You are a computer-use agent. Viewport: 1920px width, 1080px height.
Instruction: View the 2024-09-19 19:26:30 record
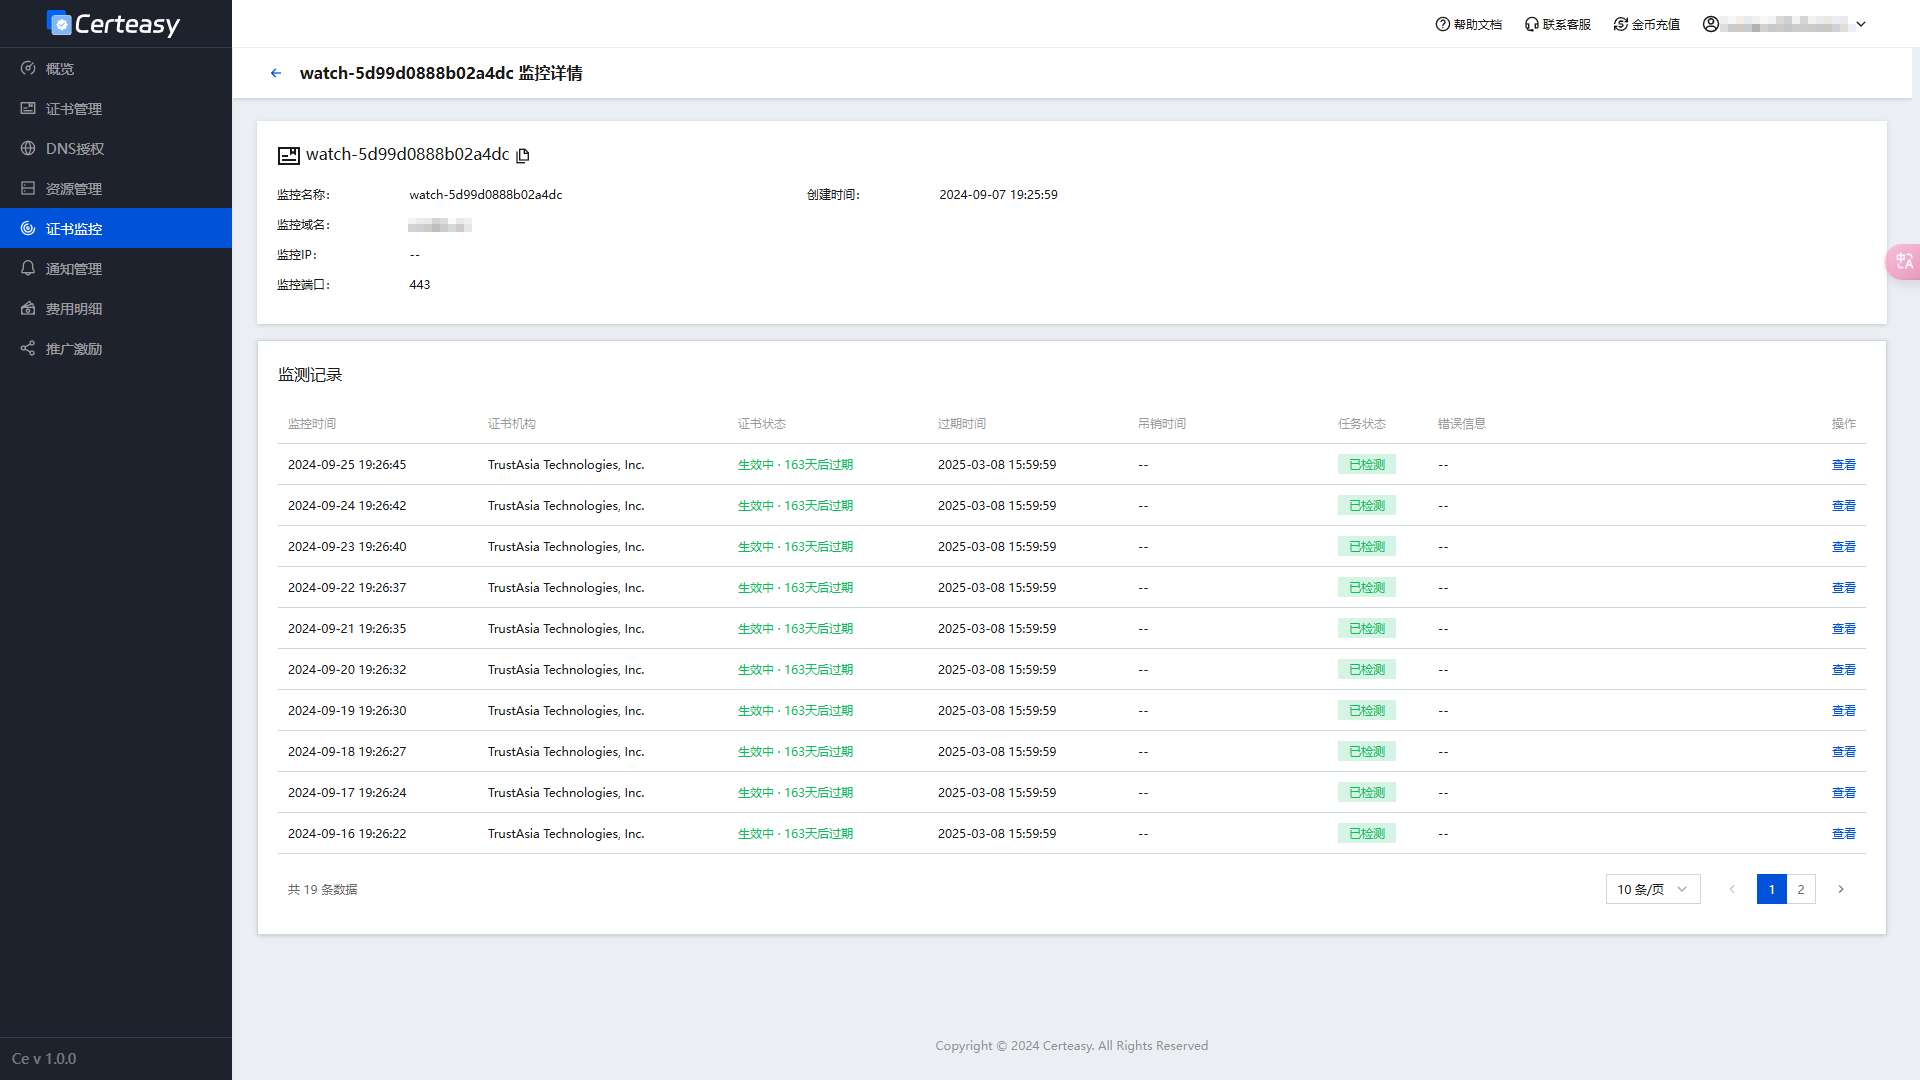click(x=1843, y=711)
